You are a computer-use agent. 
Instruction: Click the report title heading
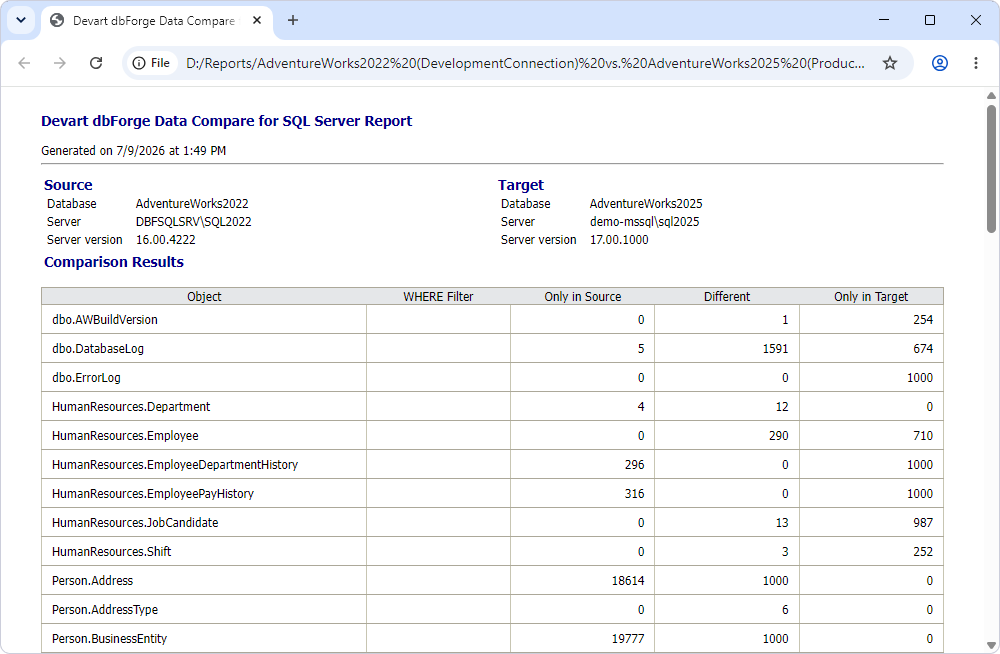point(226,121)
